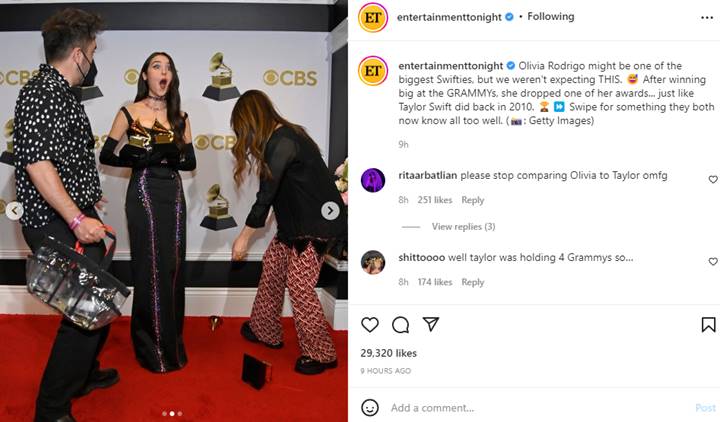The width and height of the screenshot is (720, 422).
Task: Reply to shittoooo's comment
Action: (472, 282)
